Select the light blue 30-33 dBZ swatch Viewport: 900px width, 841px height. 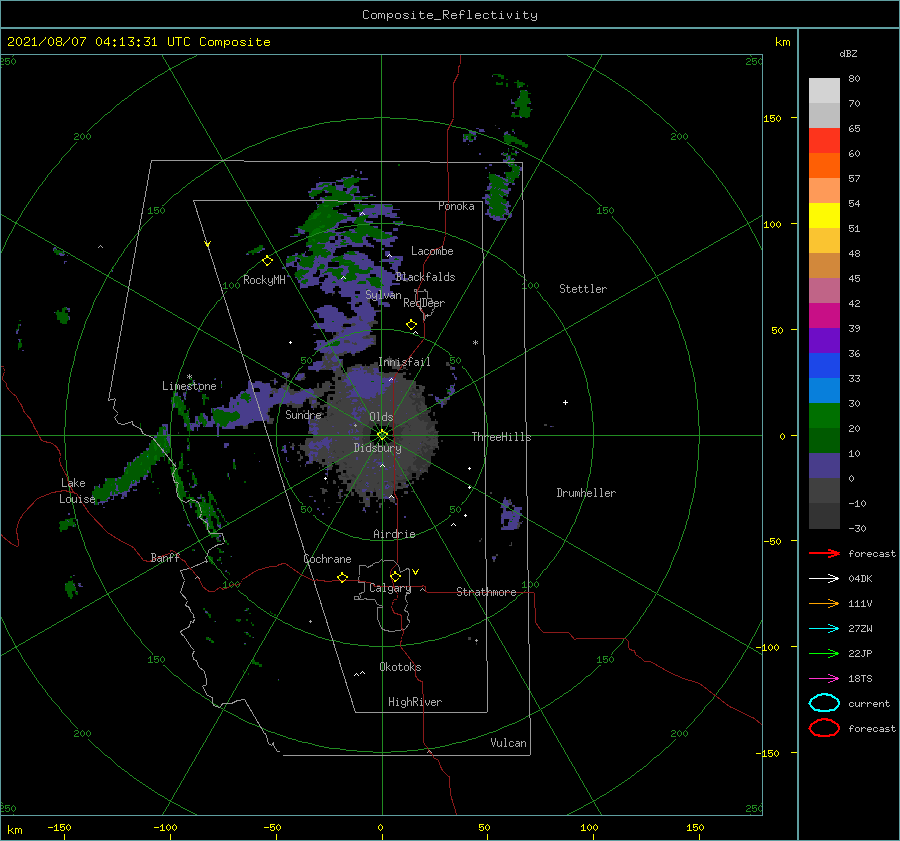click(824, 390)
